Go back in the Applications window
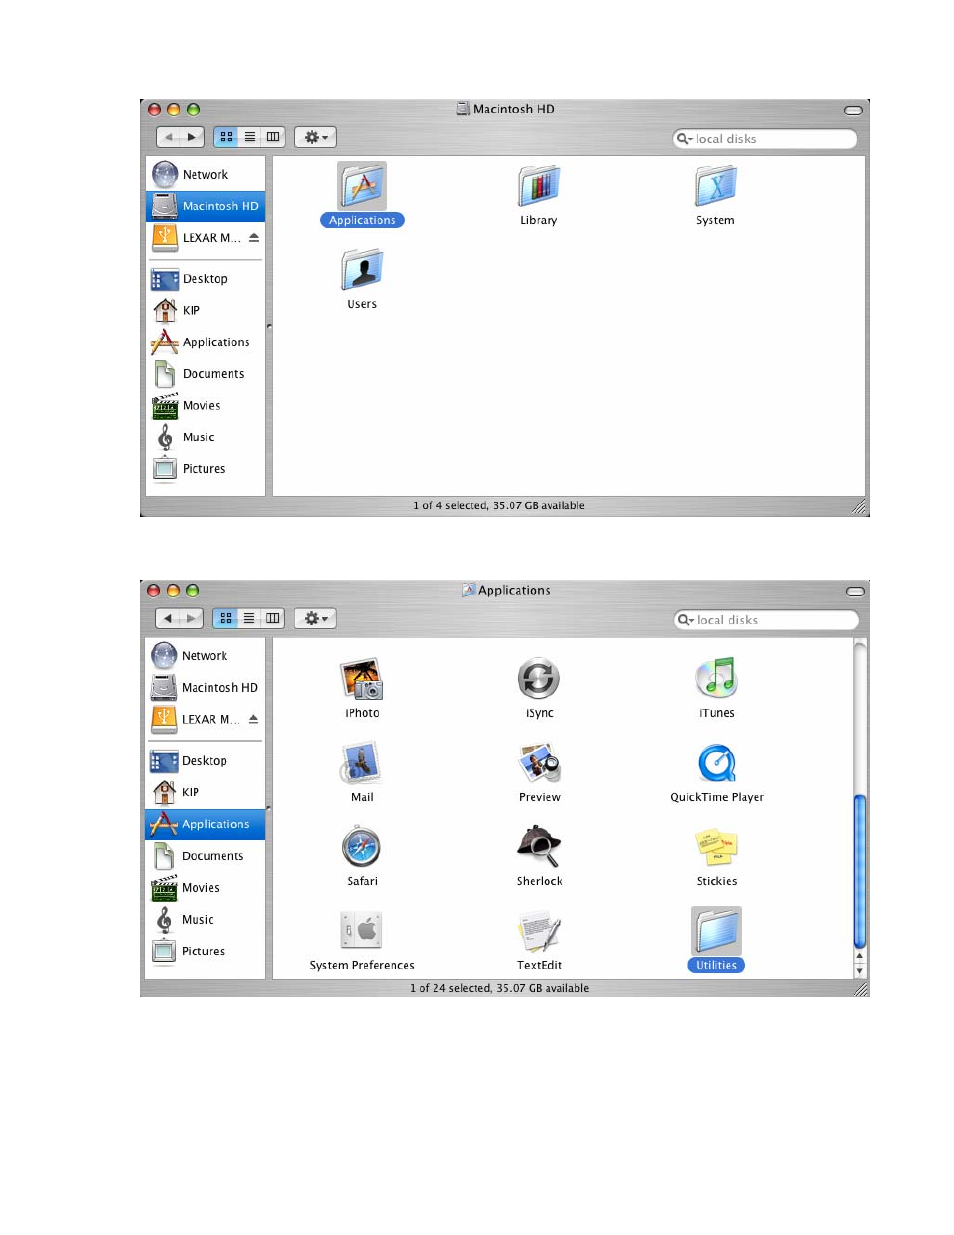 (168, 619)
